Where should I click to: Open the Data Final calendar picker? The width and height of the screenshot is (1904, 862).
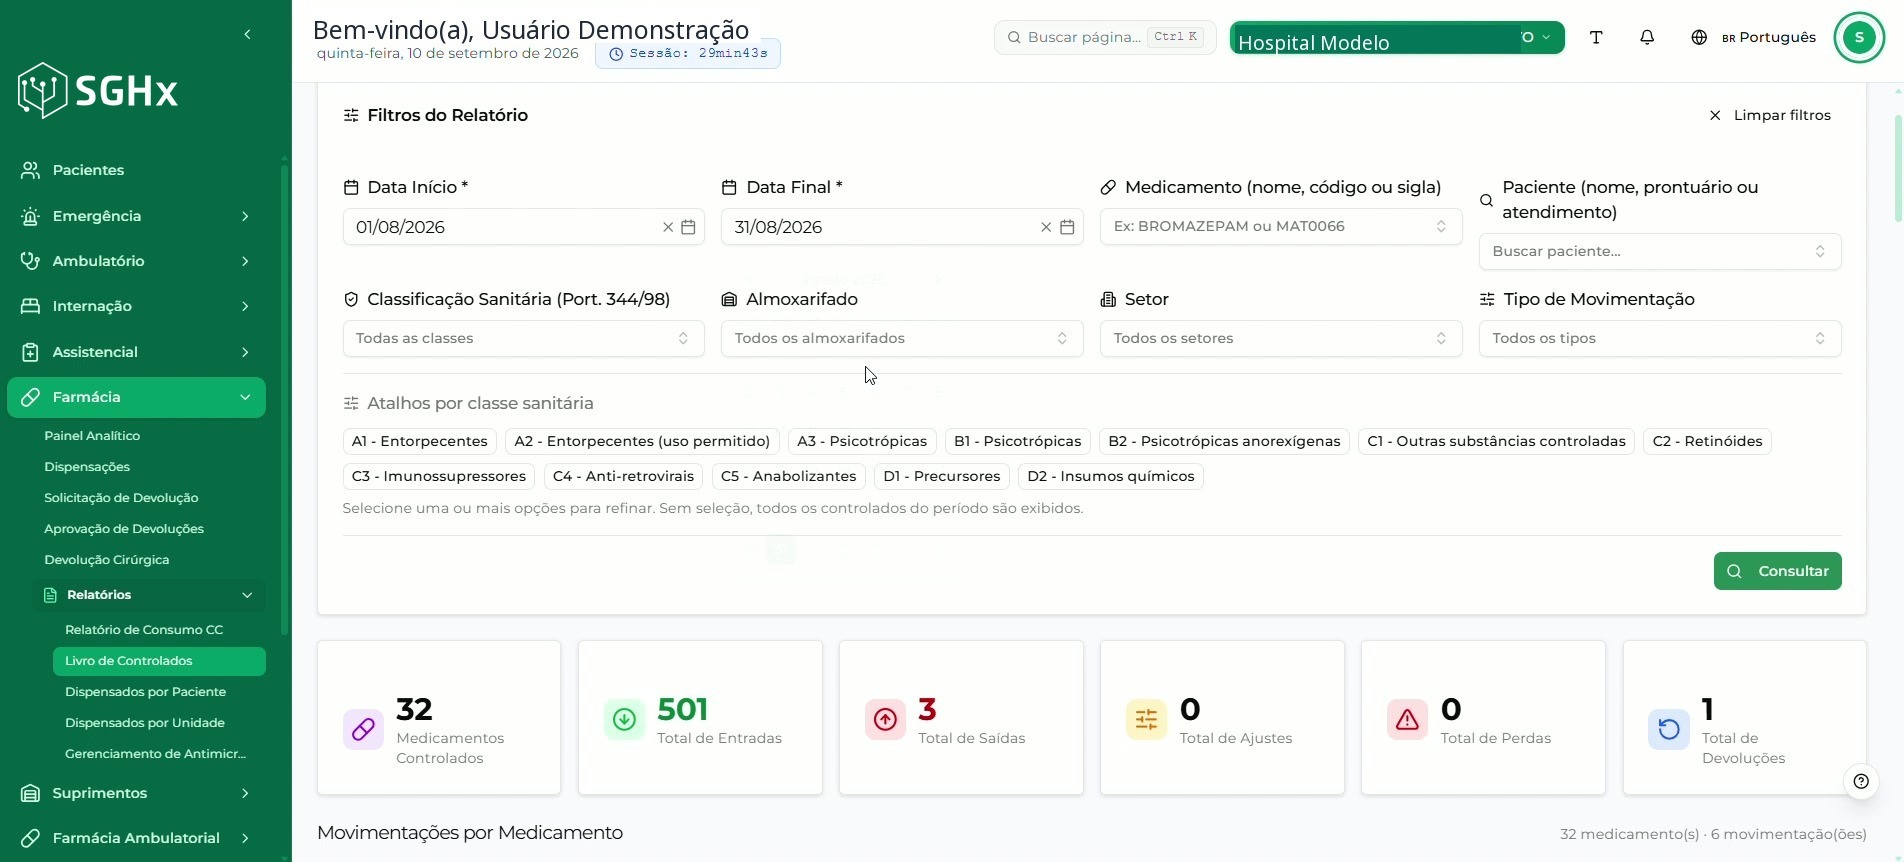tap(1067, 227)
